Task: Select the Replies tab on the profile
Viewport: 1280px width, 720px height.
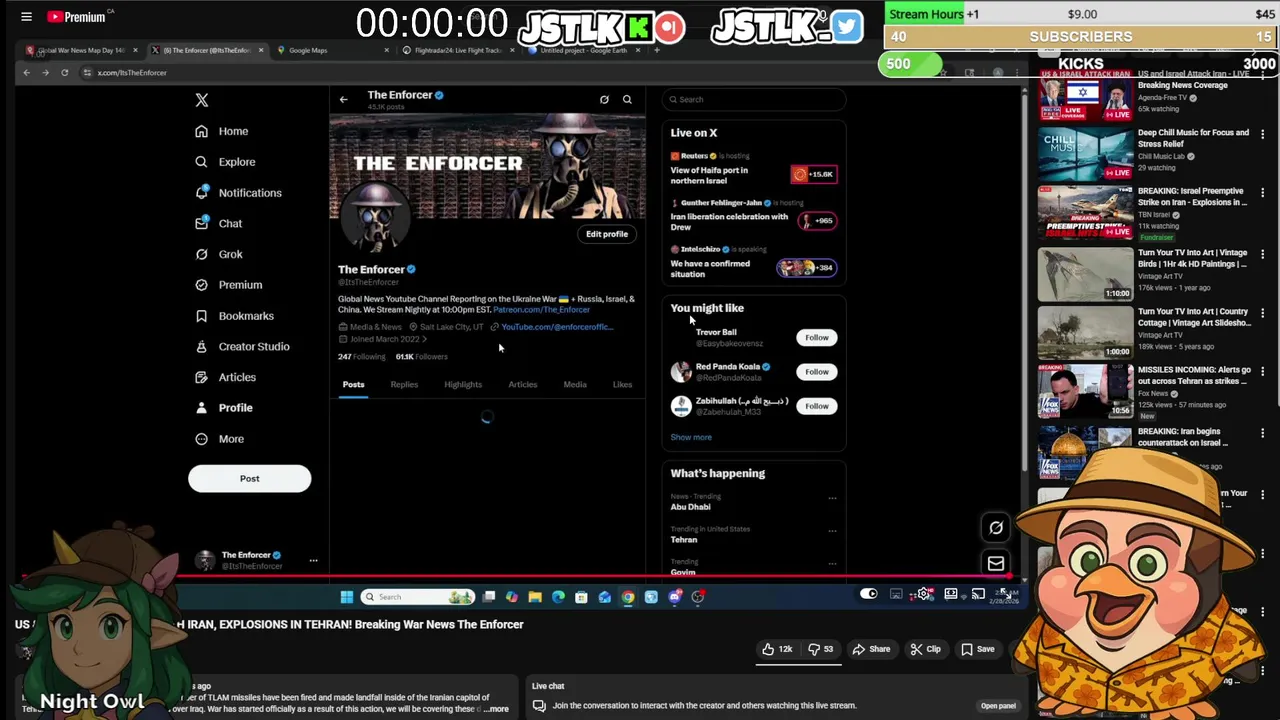Action: [404, 385]
